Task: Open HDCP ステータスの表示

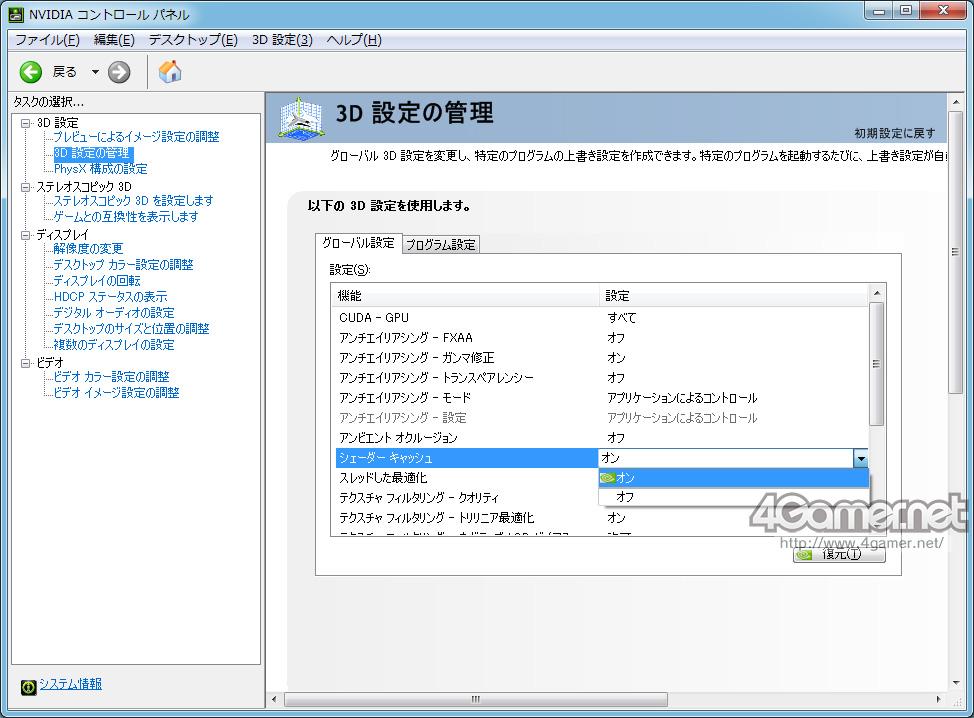Action: point(111,297)
